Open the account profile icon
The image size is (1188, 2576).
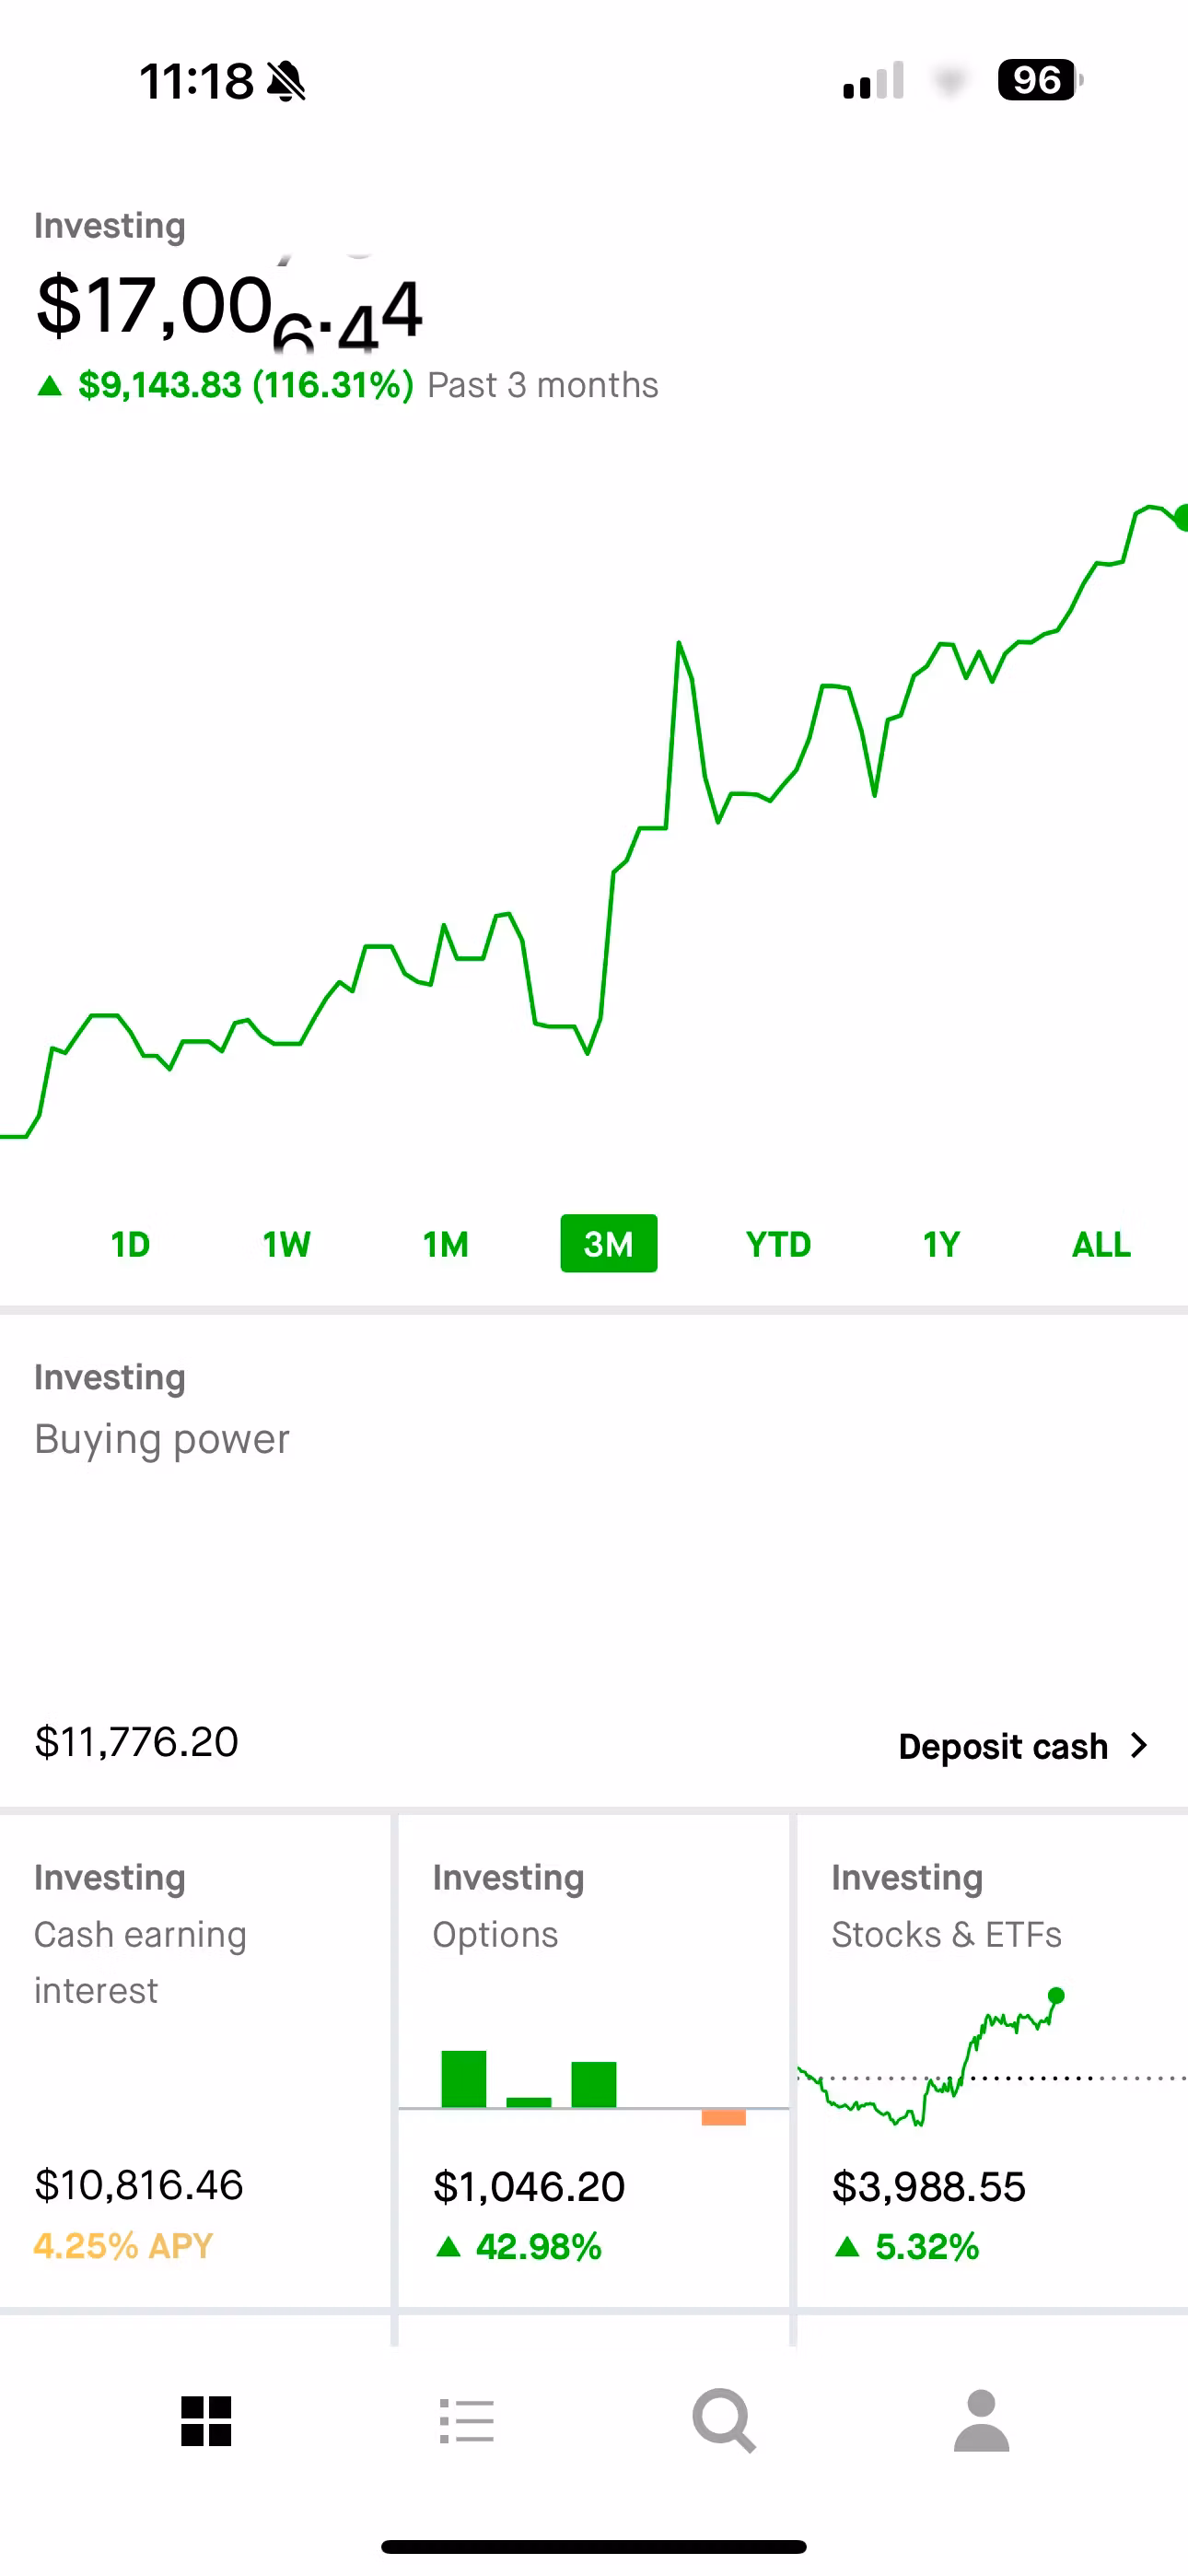point(981,2421)
